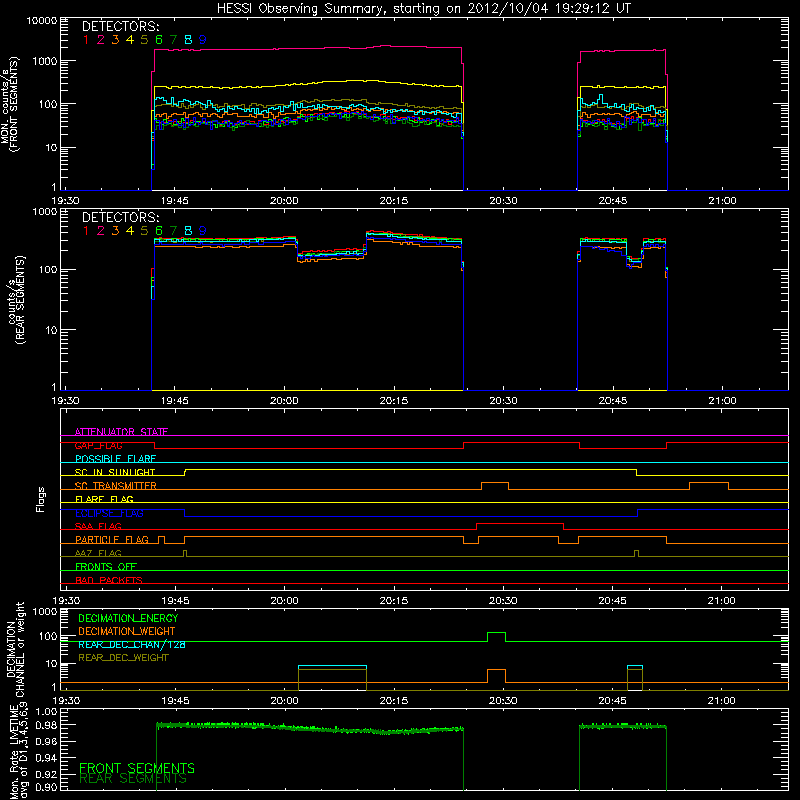The width and height of the screenshot is (800, 800).
Task: Select detector 2 in front segments legend
Action: [101, 40]
